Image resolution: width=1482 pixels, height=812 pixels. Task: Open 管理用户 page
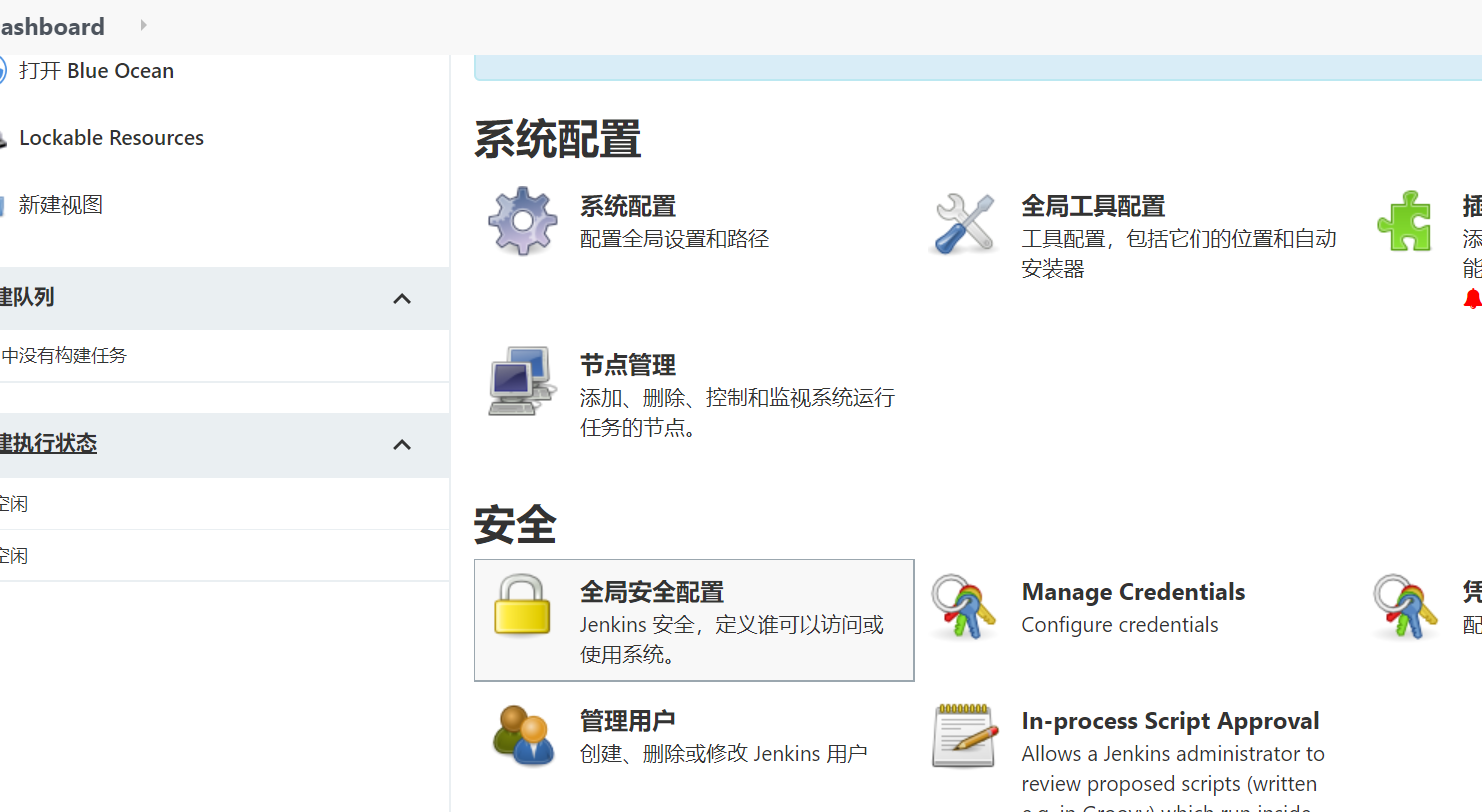point(628,721)
